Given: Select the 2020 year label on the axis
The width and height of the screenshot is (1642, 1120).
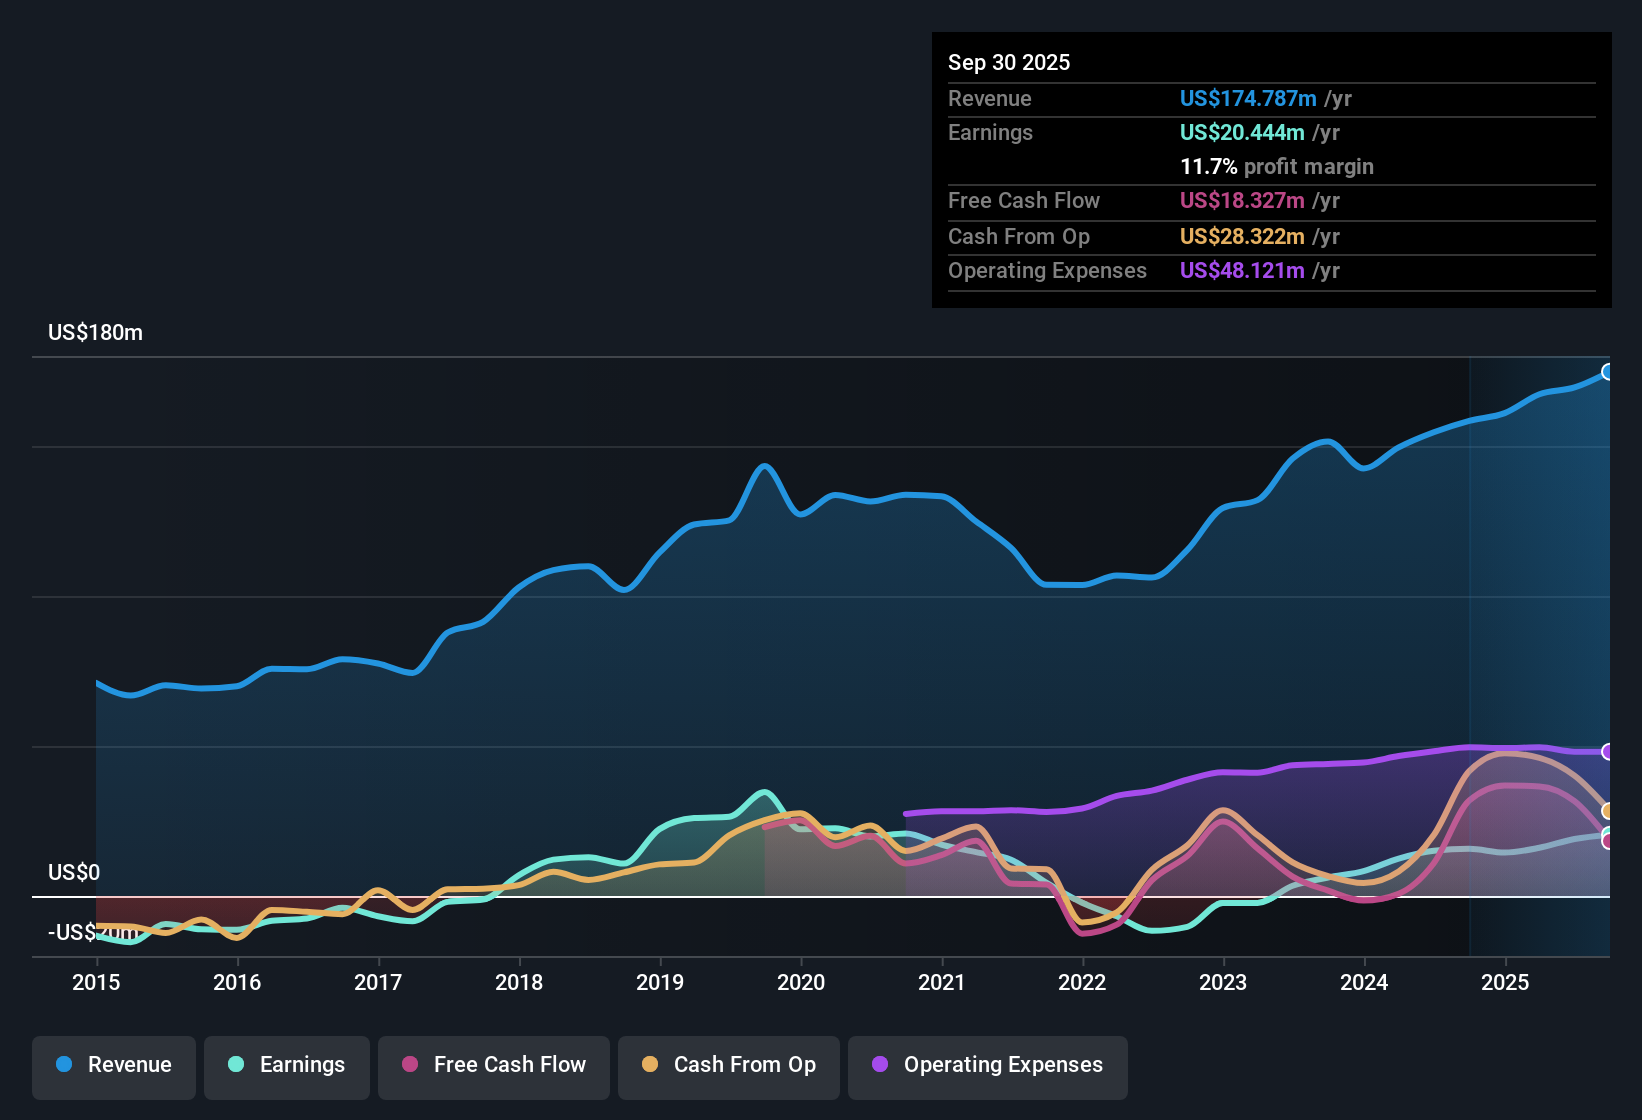Looking at the screenshot, I should tap(800, 983).
